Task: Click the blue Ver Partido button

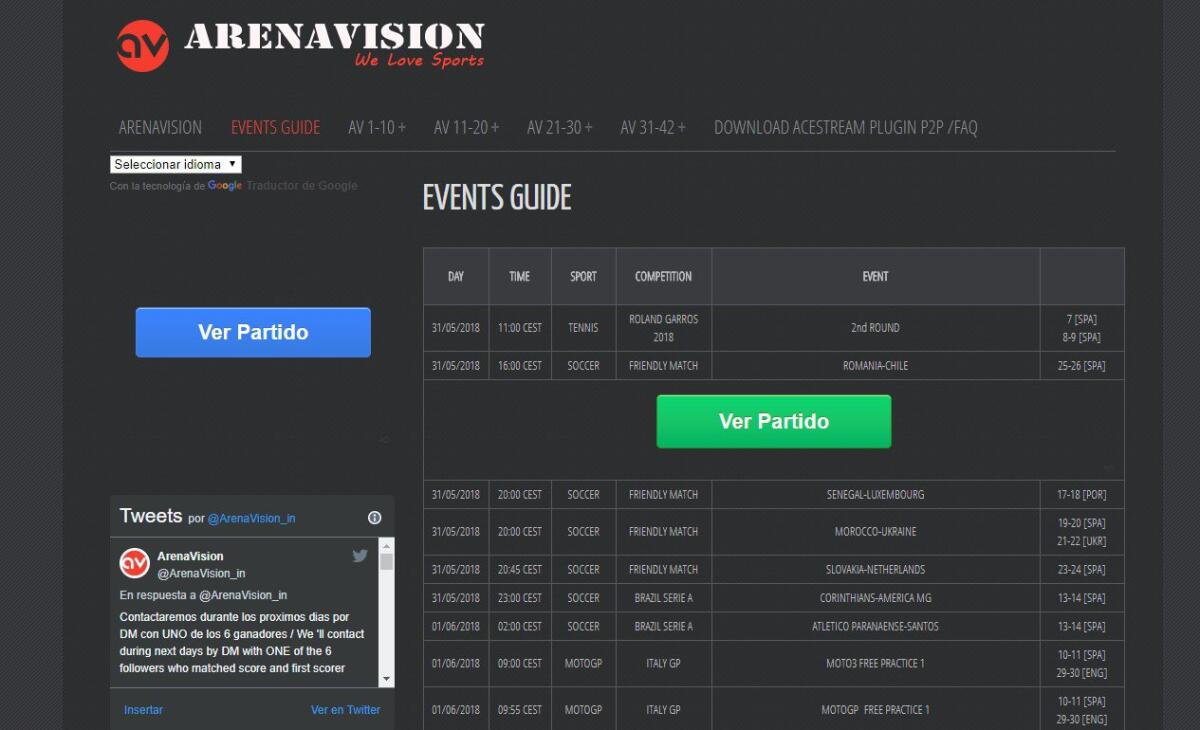Action: tap(252, 332)
